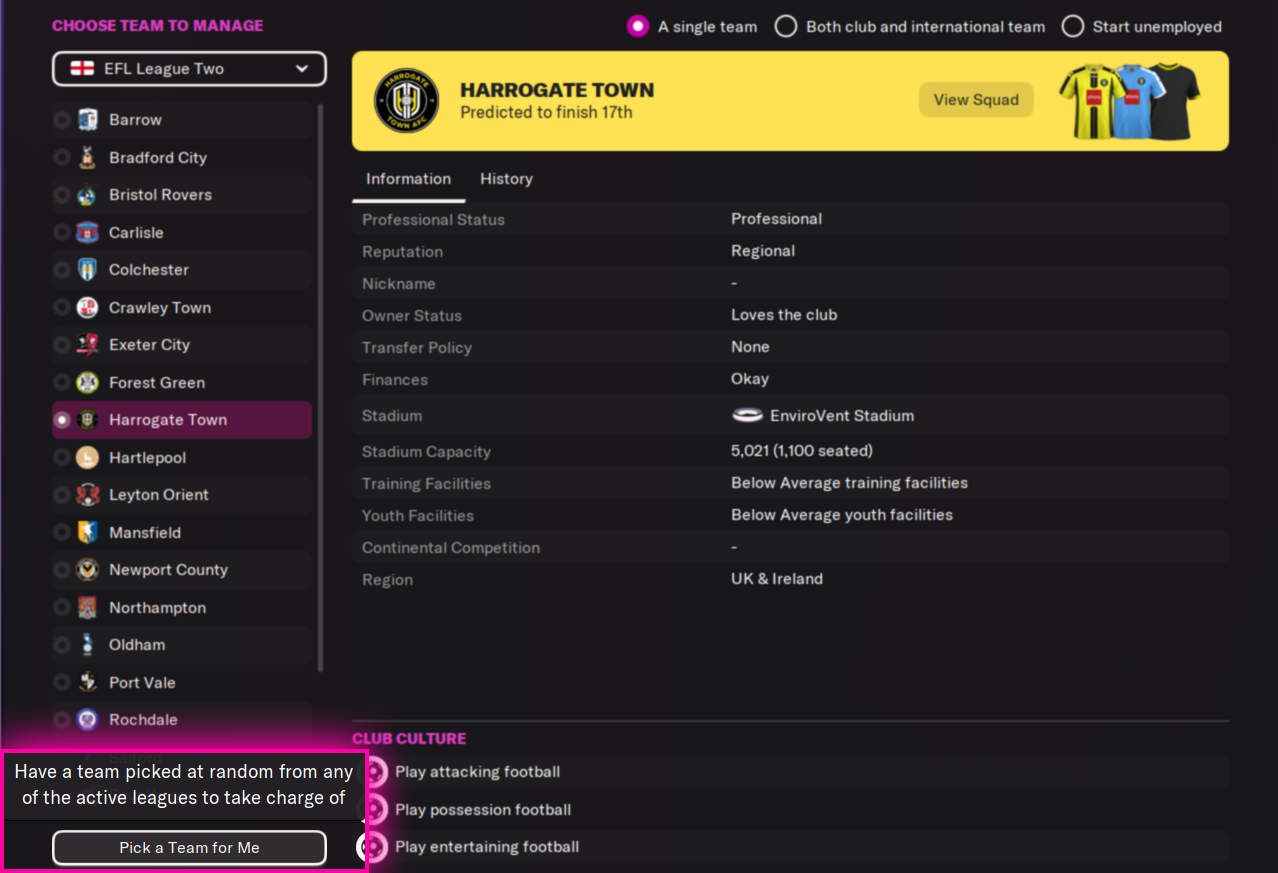
Task: Click the Port Vale badge icon
Action: pyautogui.click(x=88, y=682)
